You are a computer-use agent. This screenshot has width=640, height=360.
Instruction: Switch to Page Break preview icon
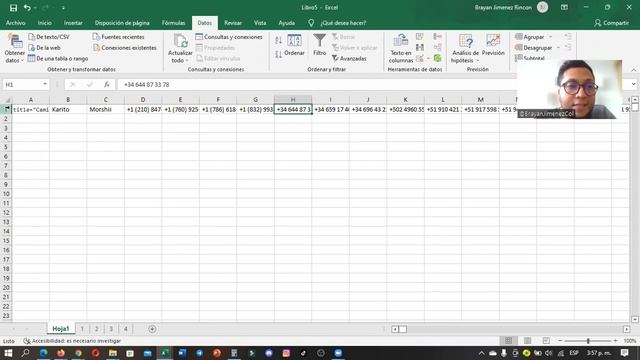tap(546, 340)
